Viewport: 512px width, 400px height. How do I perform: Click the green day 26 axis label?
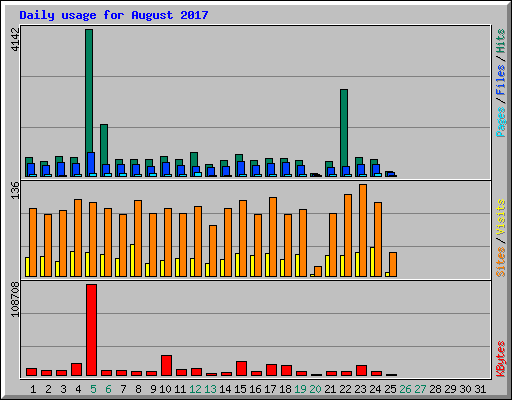coord(405,389)
